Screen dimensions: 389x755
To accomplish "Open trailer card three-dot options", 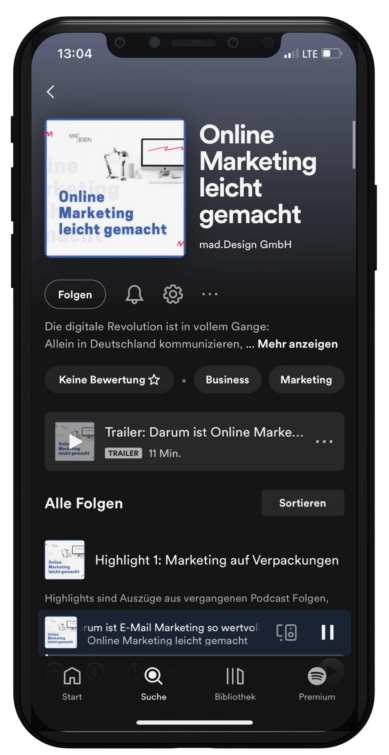I will coord(324,442).
